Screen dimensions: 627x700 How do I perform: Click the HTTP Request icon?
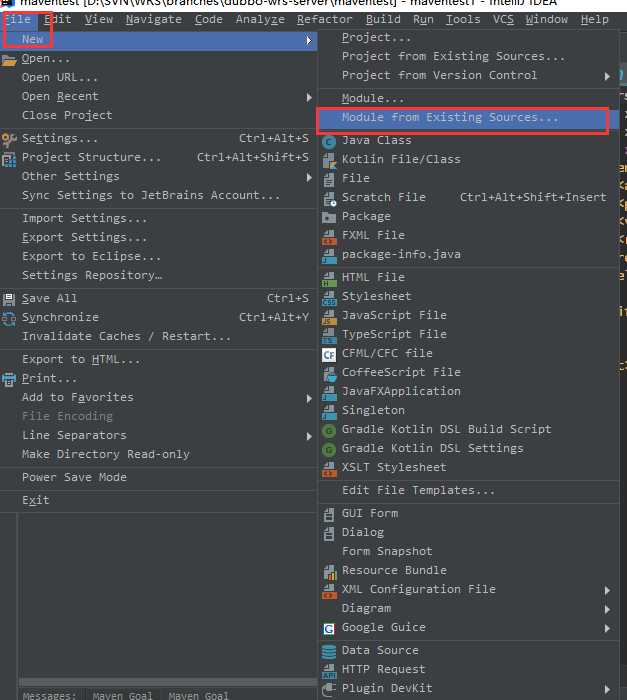click(329, 671)
